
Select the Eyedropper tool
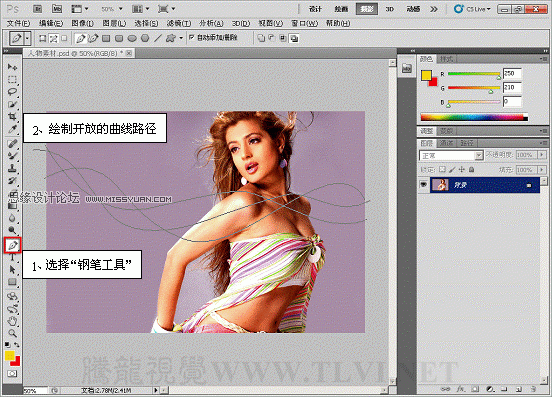pos(12,129)
